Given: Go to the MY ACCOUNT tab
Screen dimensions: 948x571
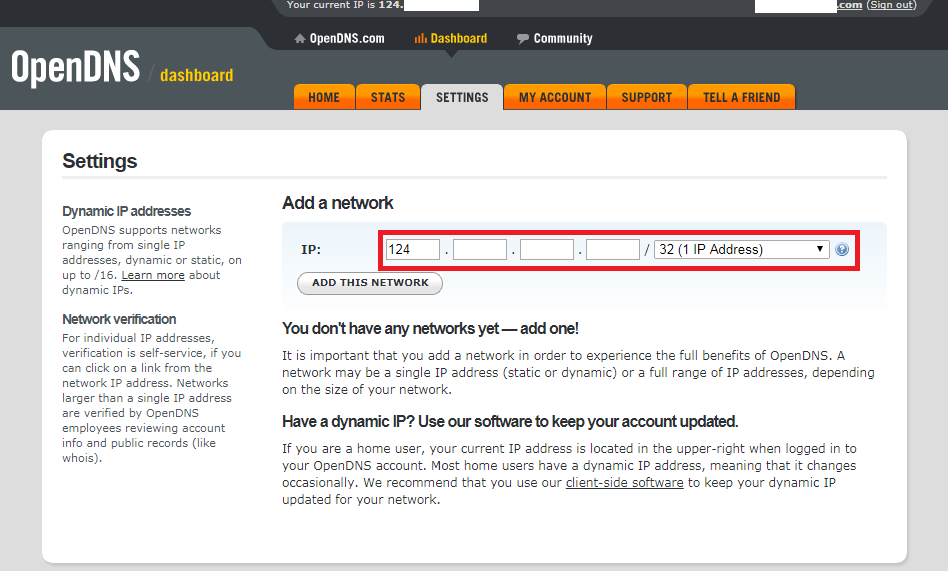Looking at the screenshot, I should (555, 97).
